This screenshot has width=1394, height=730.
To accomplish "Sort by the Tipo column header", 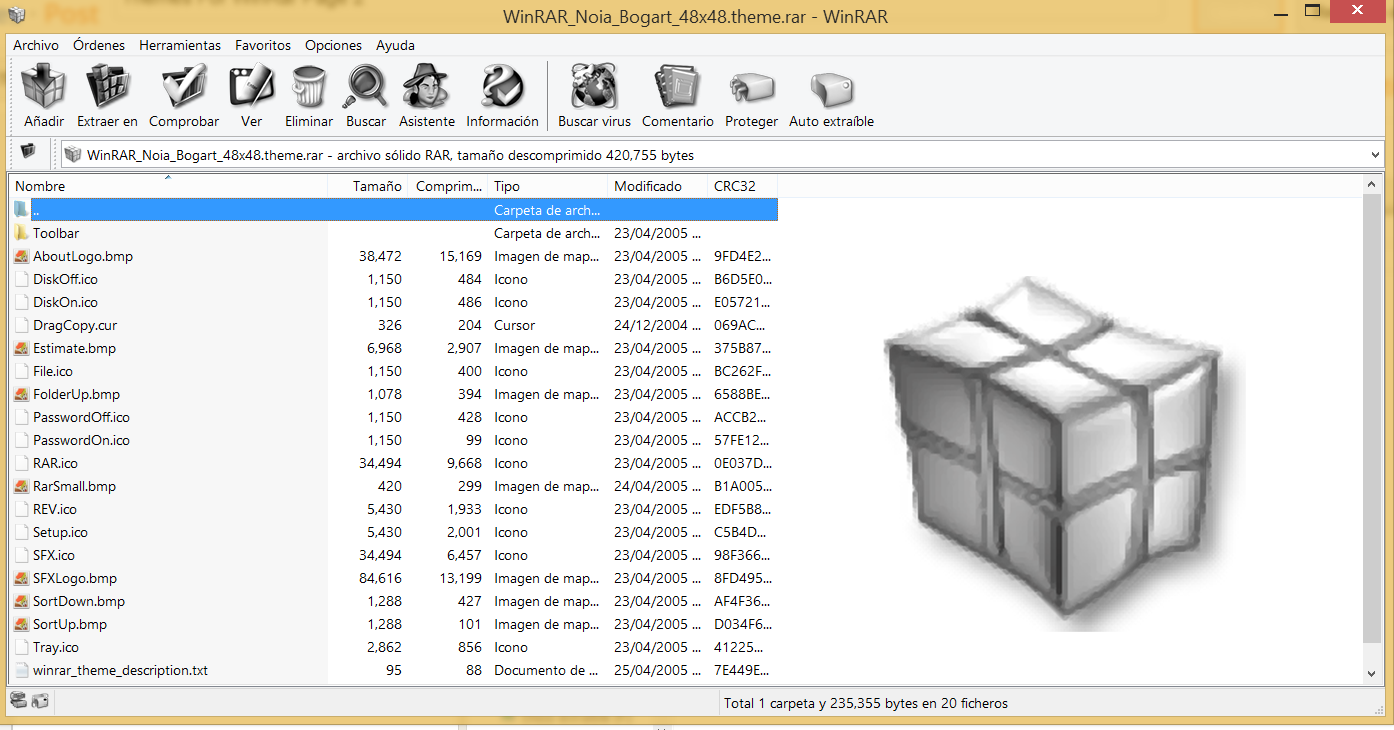I will [548, 186].
